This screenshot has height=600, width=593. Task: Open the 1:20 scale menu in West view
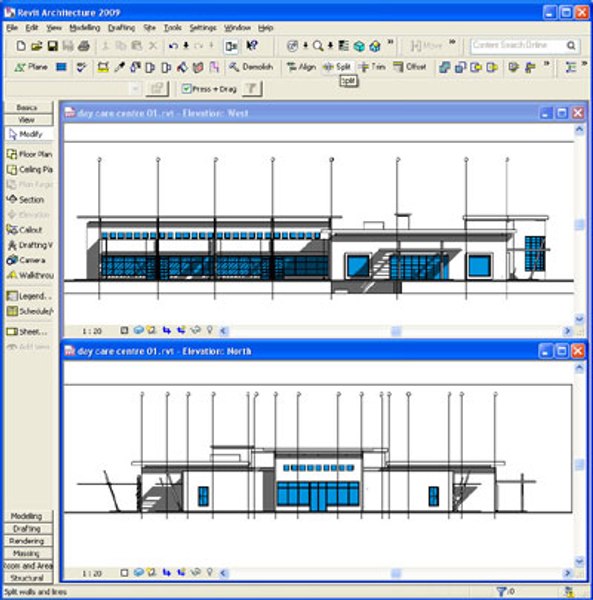click(92, 331)
